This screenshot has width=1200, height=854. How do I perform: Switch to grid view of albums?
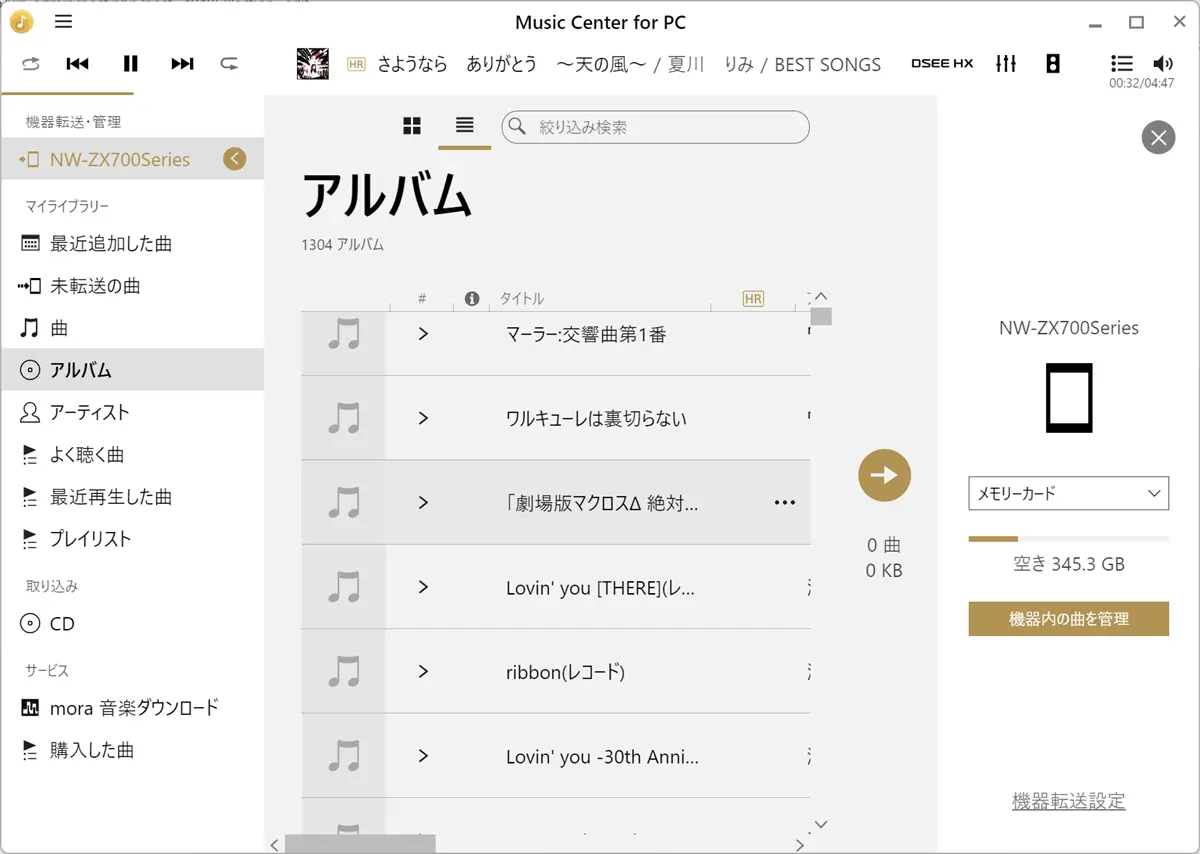tap(412, 126)
